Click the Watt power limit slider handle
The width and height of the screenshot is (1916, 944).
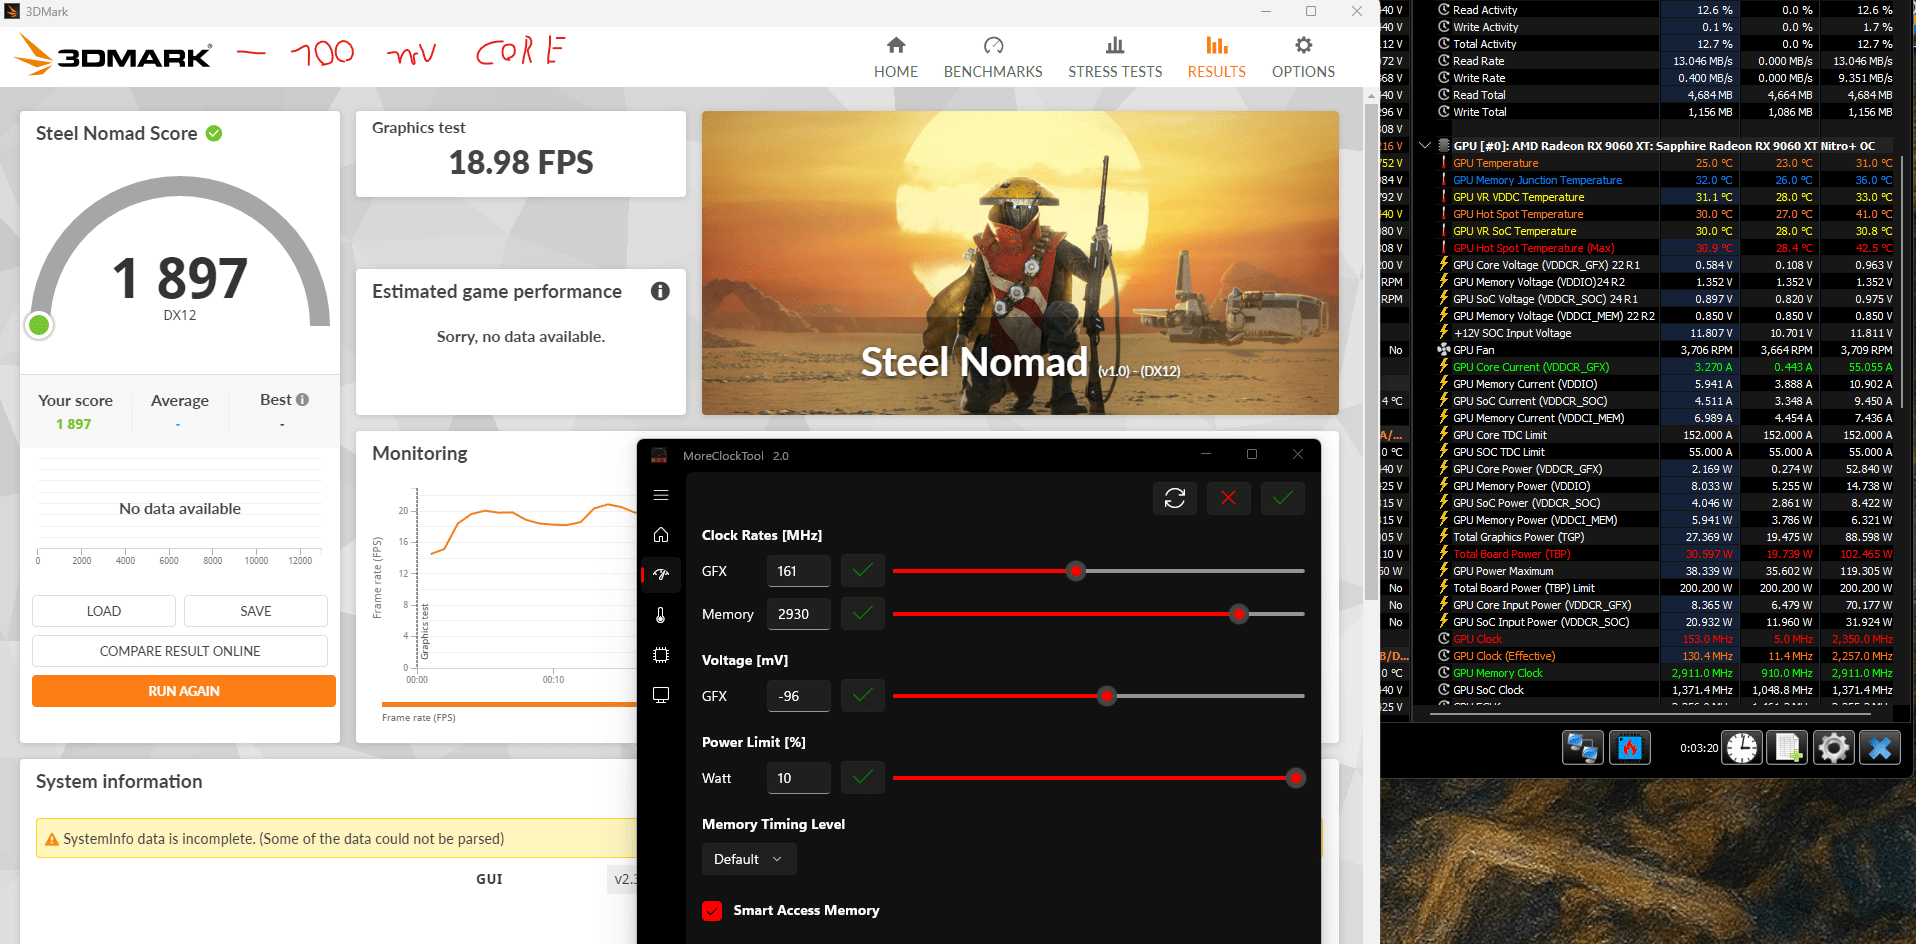(x=1296, y=778)
